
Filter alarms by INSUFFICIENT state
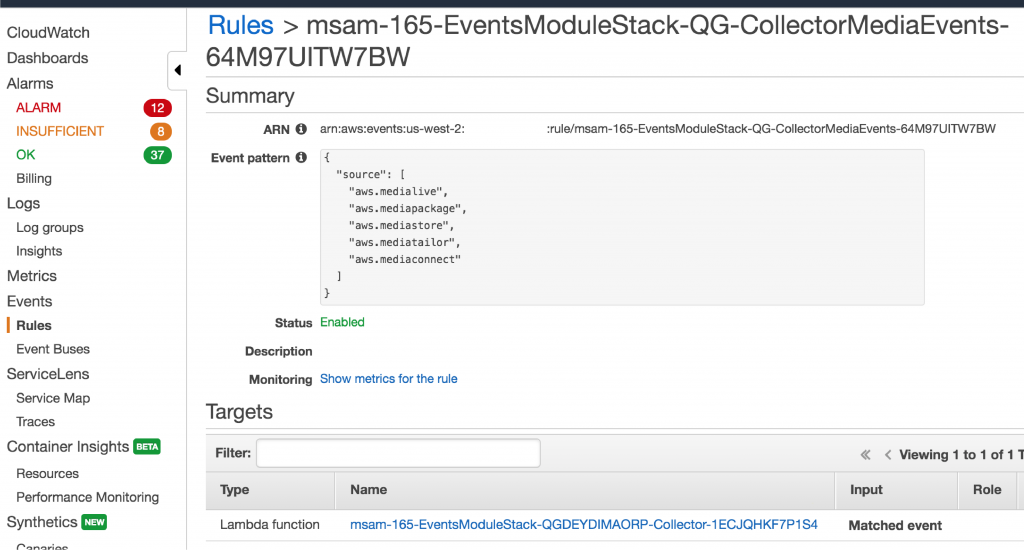pyautogui.click(x=60, y=131)
